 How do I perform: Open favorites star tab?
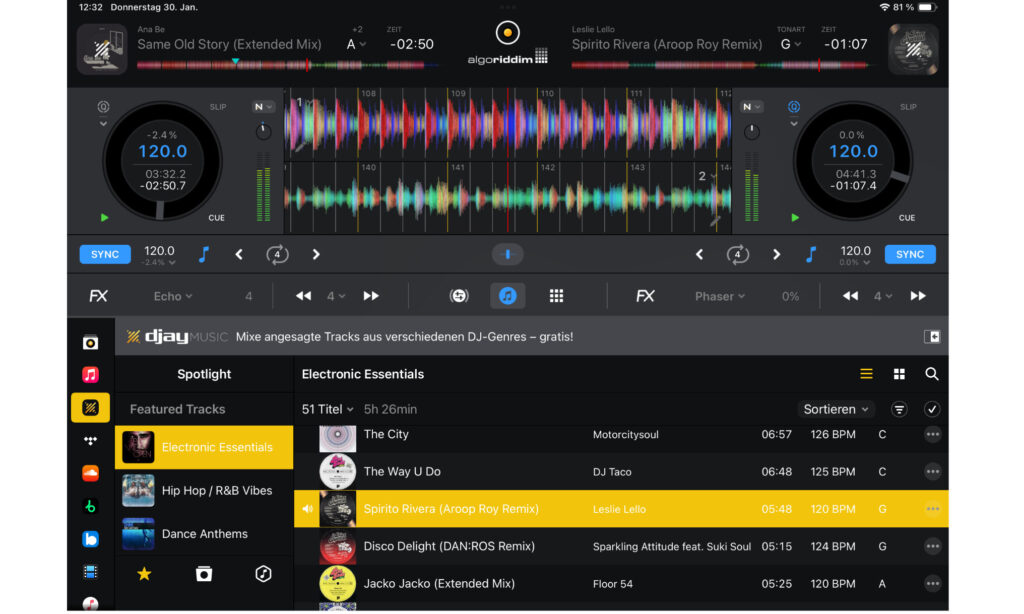144,574
